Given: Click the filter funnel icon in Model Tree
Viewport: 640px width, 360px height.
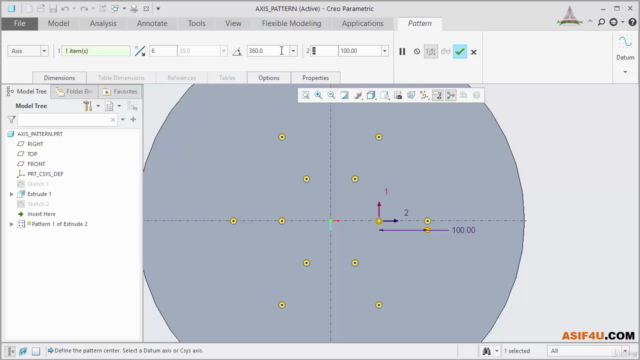Looking at the screenshot, I should 11,120.
